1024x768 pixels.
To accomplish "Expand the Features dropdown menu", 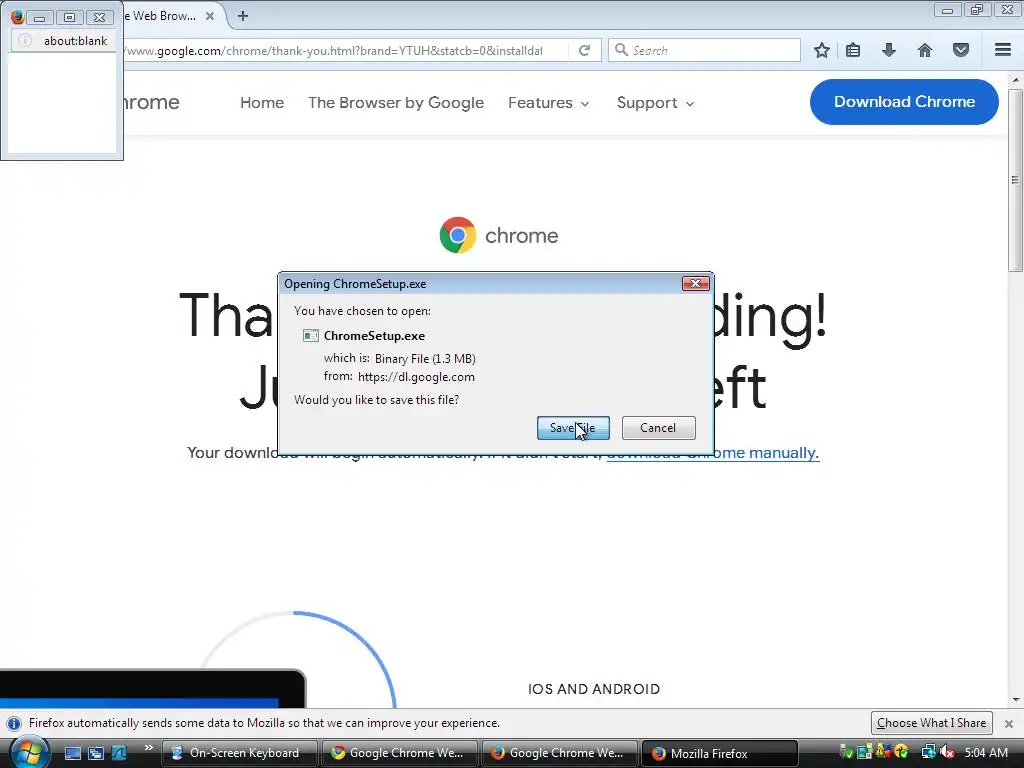I will 549,103.
